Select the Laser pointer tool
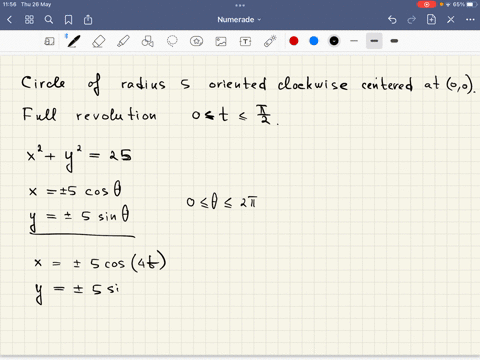 coord(270,41)
